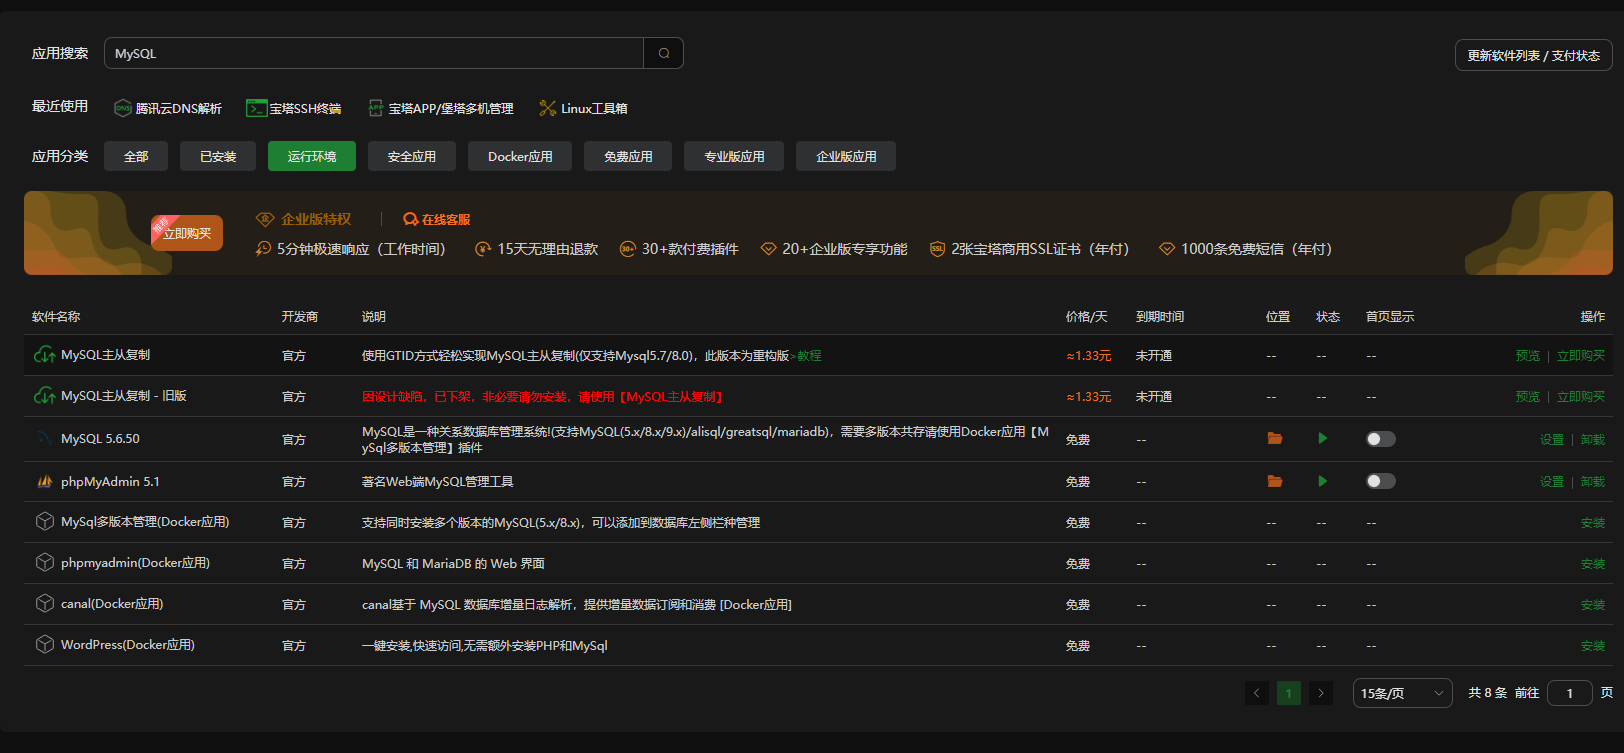Open the 宝塔APP/堡塔多机管理 shortcut

[x=441, y=108]
